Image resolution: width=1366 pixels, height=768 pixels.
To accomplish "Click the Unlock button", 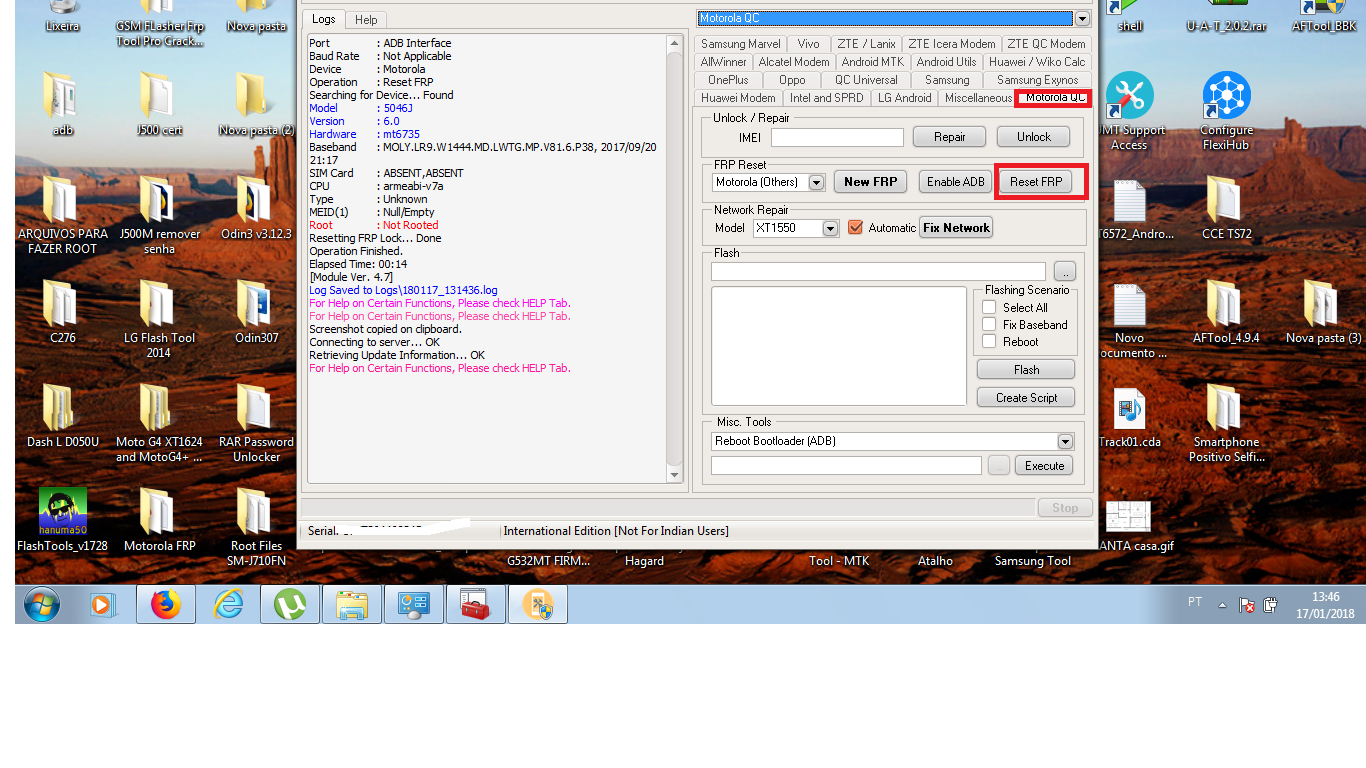I will [x=1033, y=137].
